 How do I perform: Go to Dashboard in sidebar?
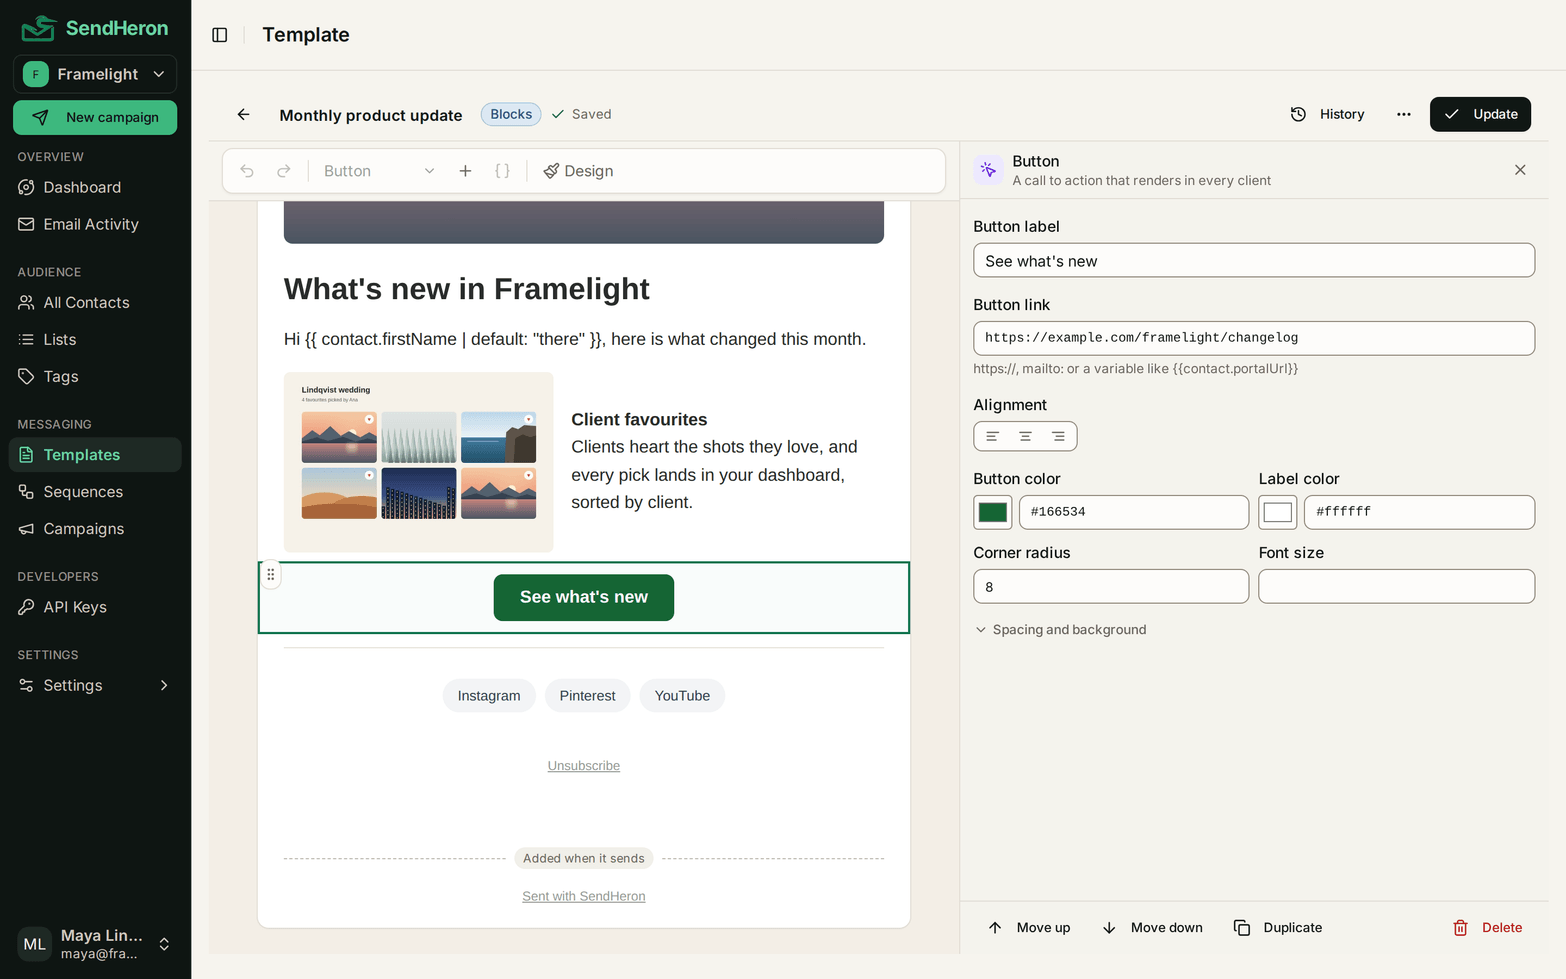click(95, 187)
